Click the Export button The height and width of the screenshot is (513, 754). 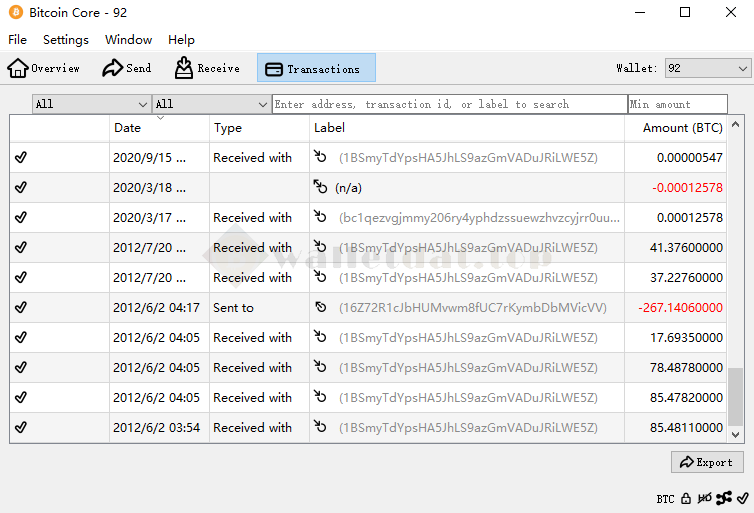point(707,462)
